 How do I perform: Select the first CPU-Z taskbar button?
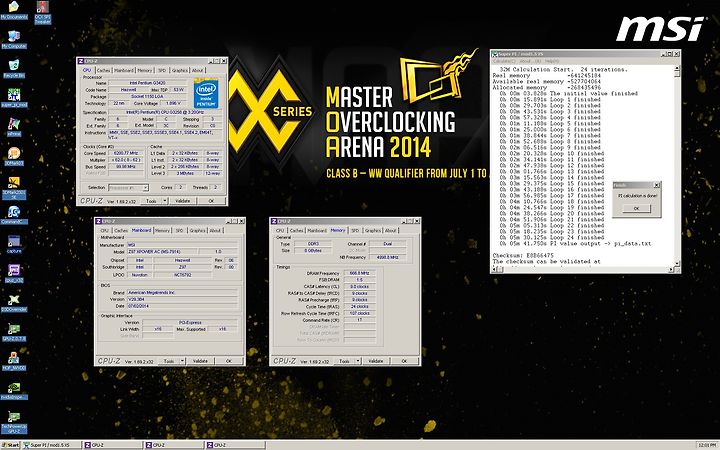click(x=112, y=445)
